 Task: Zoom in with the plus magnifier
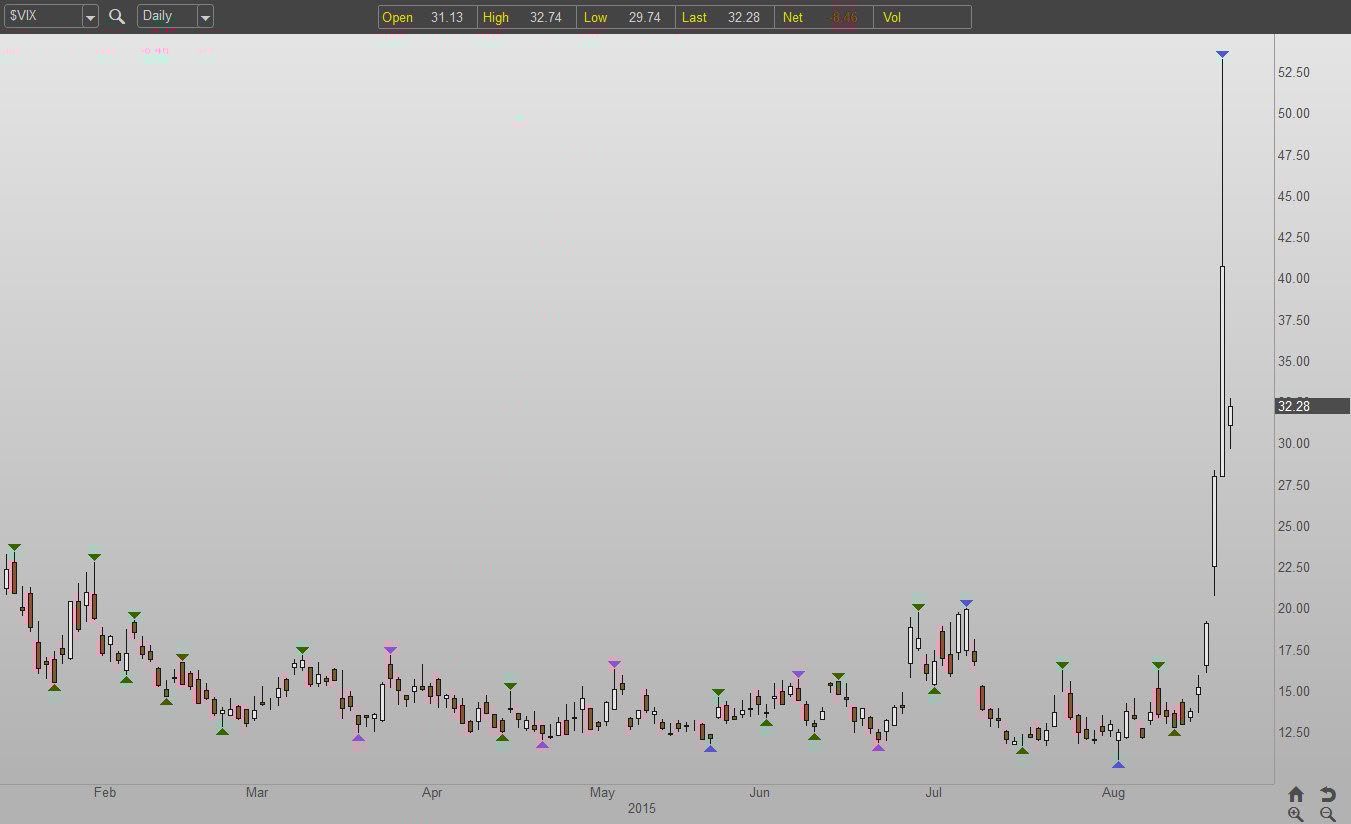click(x=1295, y=814)
